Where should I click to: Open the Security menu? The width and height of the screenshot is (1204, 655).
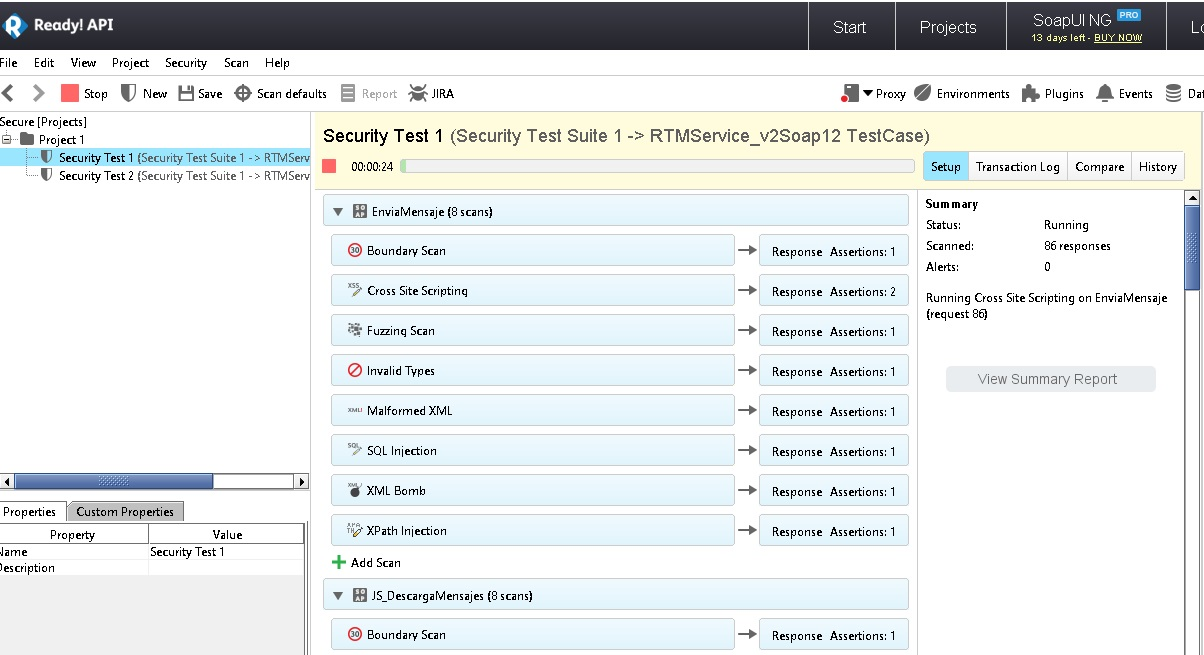(x=185, y=63)
